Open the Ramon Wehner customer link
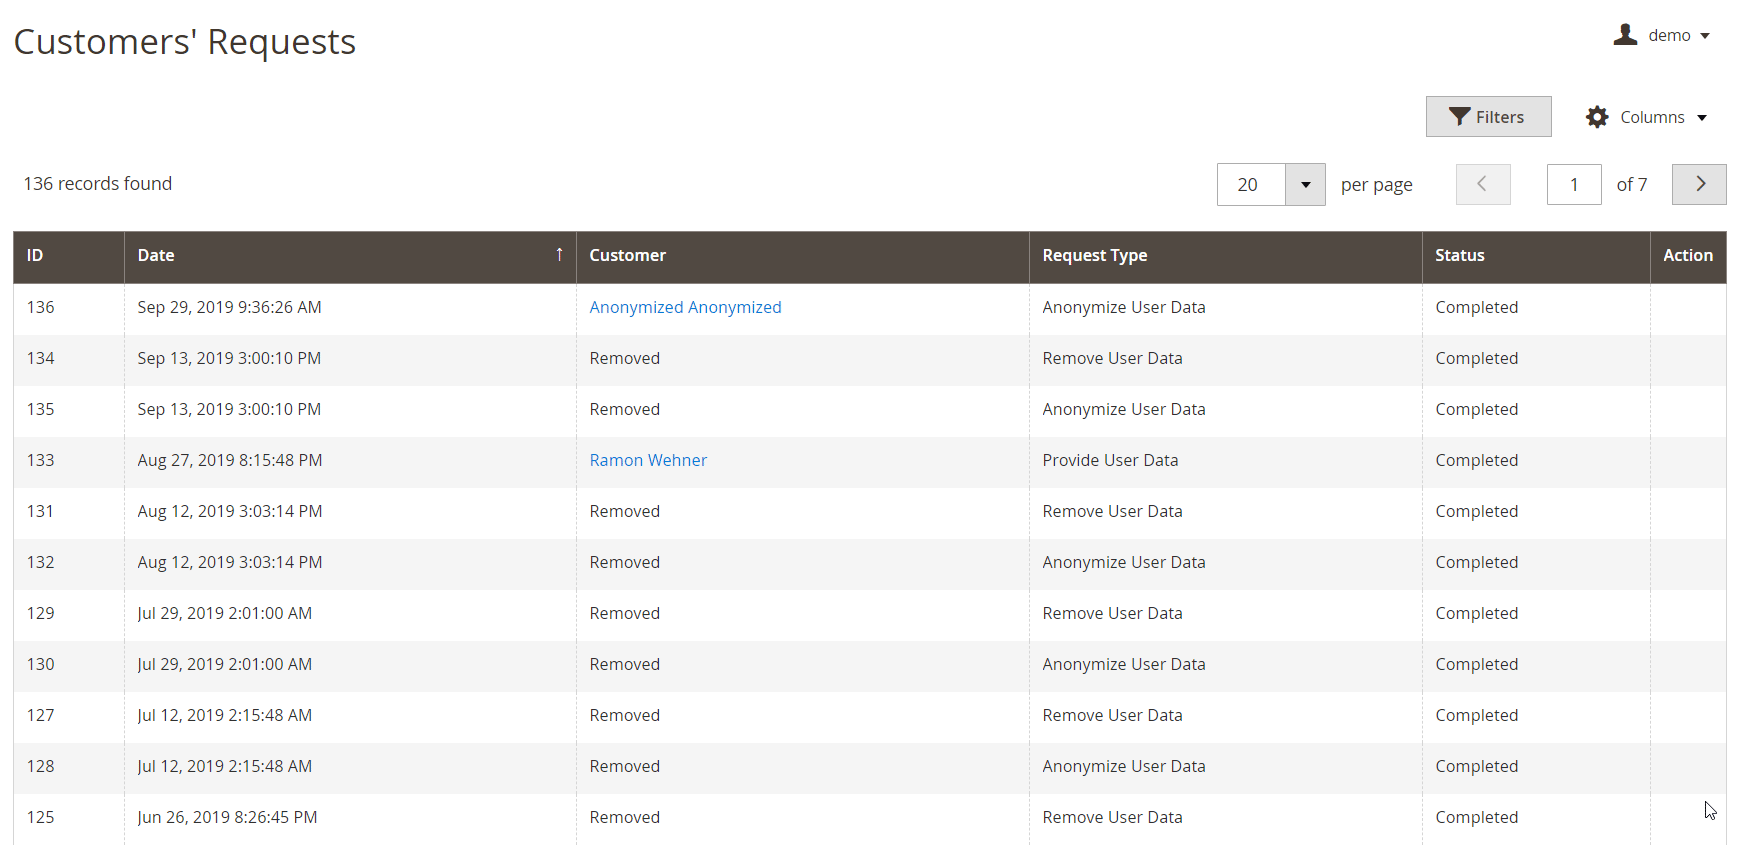The image size is (1739, 845). coord(648,461)
